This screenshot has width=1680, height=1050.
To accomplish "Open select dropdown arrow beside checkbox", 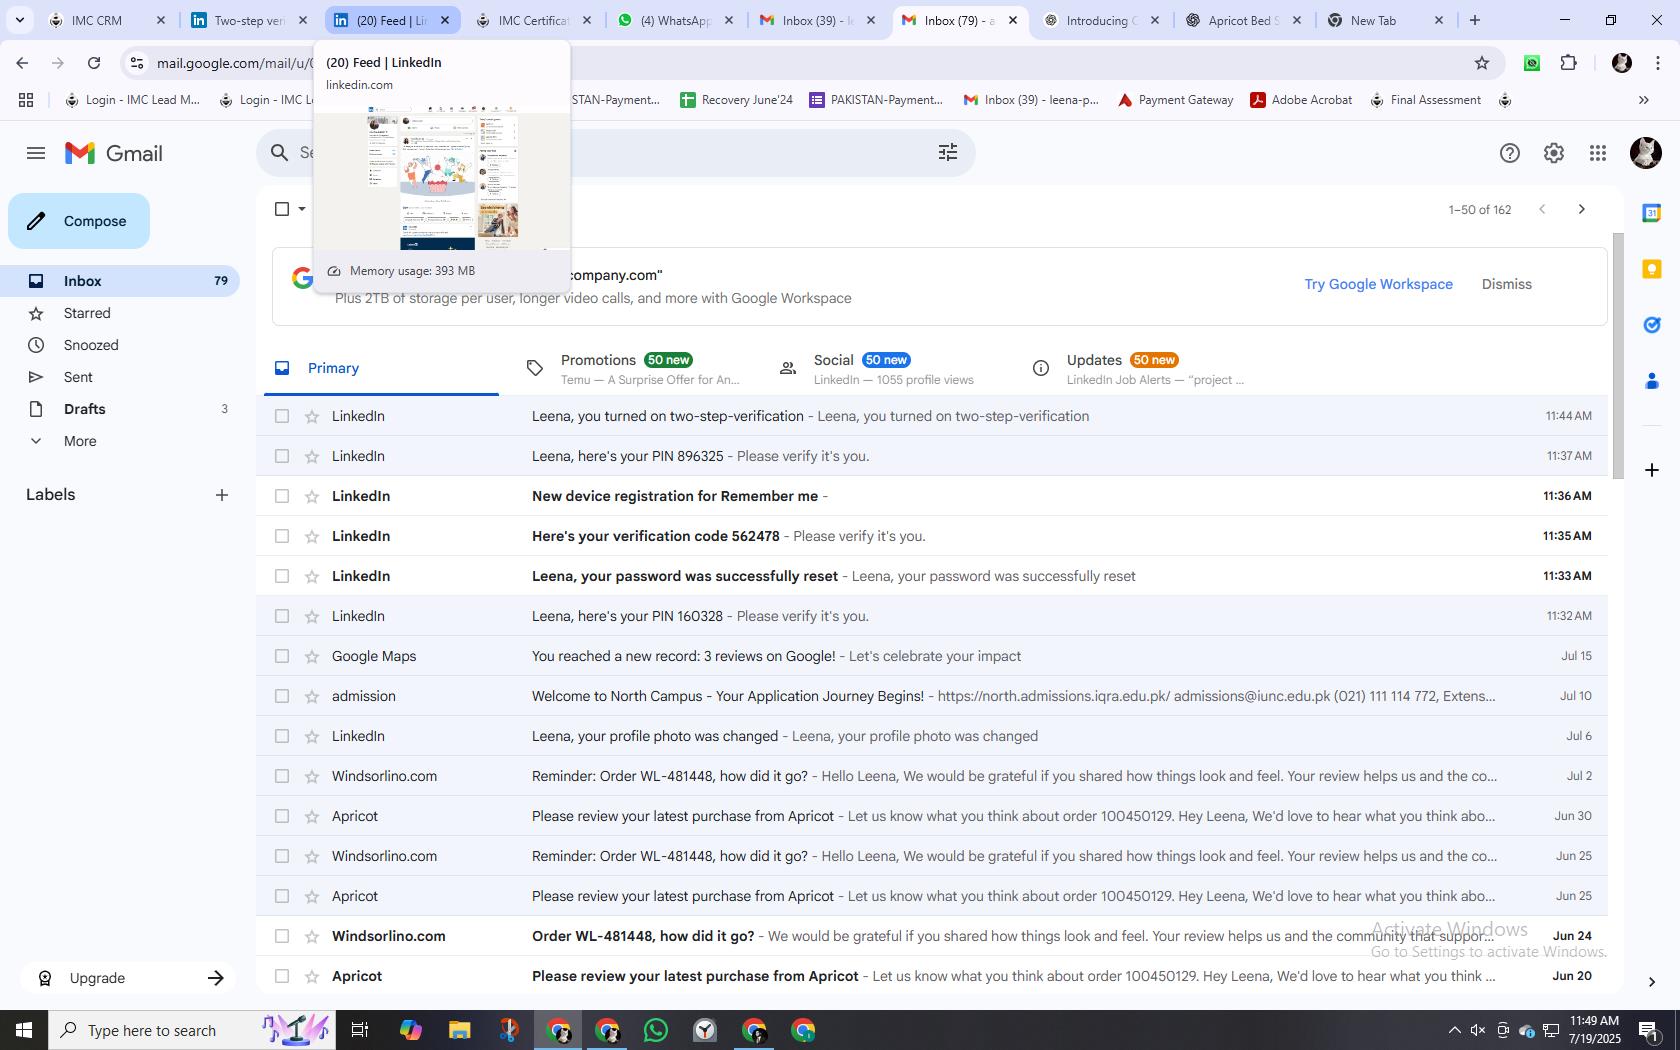I will pyautogui.click(x=302, y=209).
